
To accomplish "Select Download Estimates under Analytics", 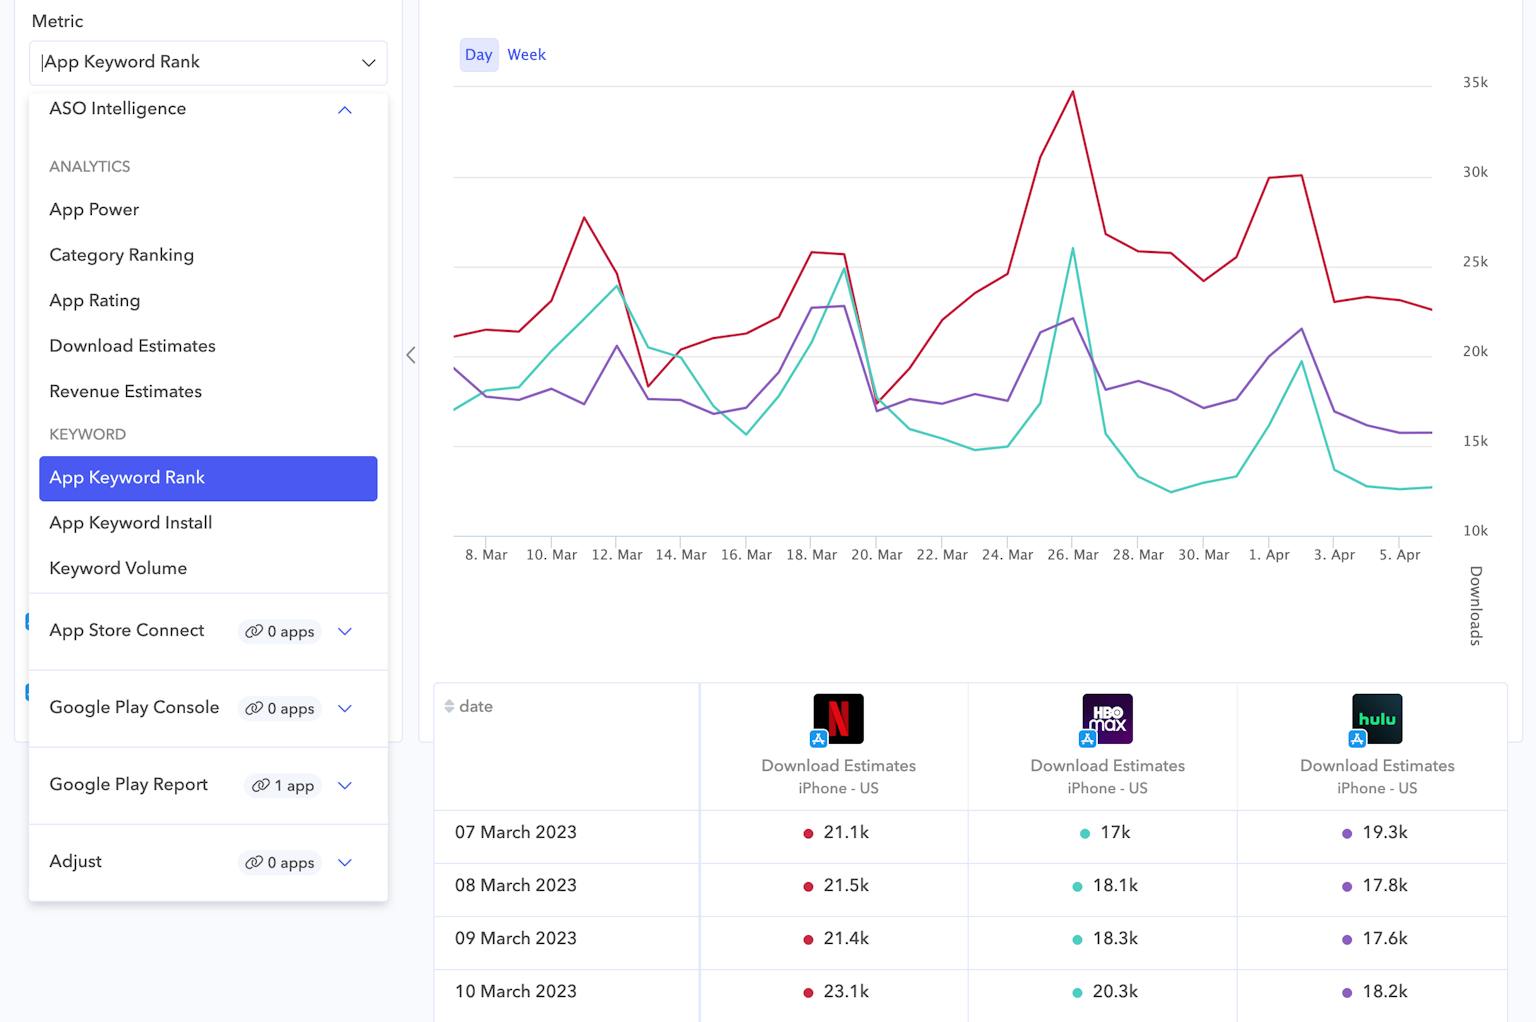I will 131,345.
